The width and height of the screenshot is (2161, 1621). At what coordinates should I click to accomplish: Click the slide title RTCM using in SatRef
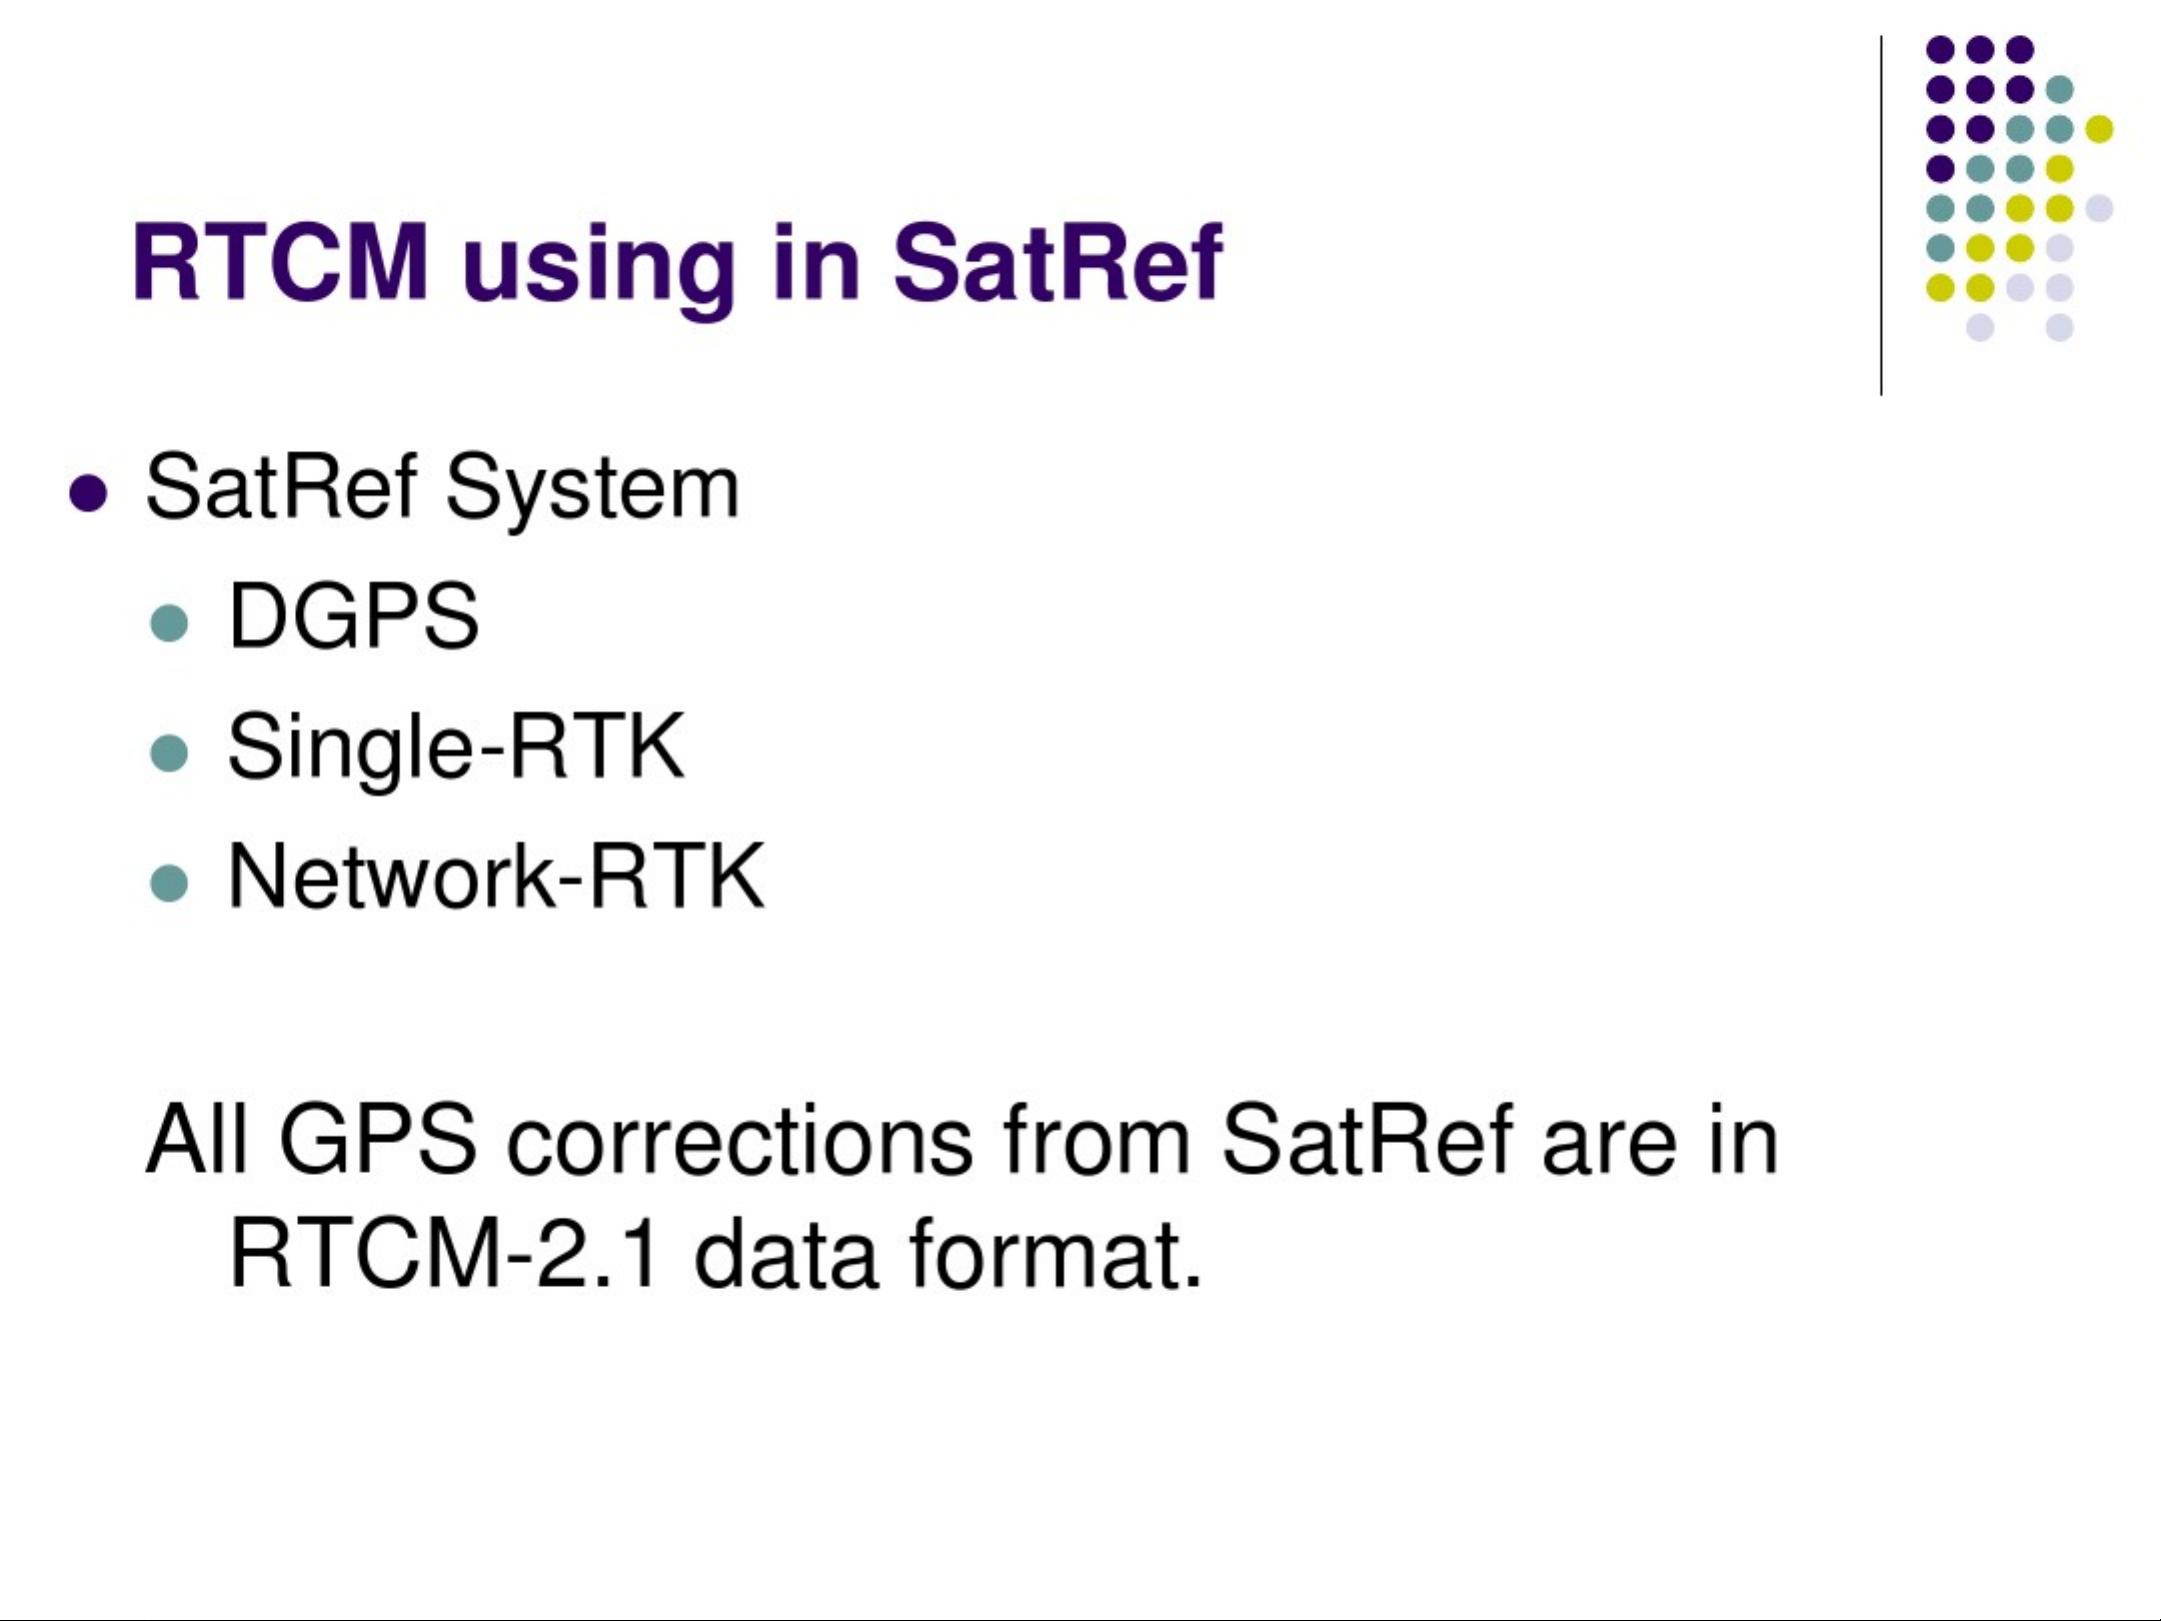677,263
